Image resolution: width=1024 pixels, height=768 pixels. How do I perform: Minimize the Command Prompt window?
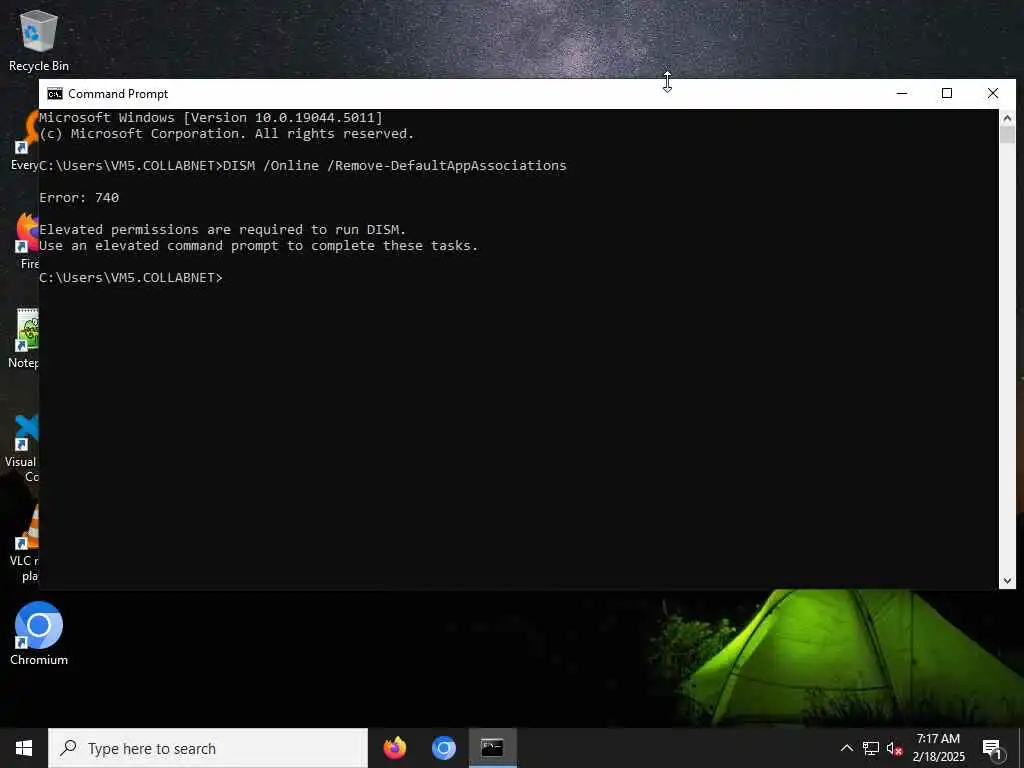click(902, 93)
